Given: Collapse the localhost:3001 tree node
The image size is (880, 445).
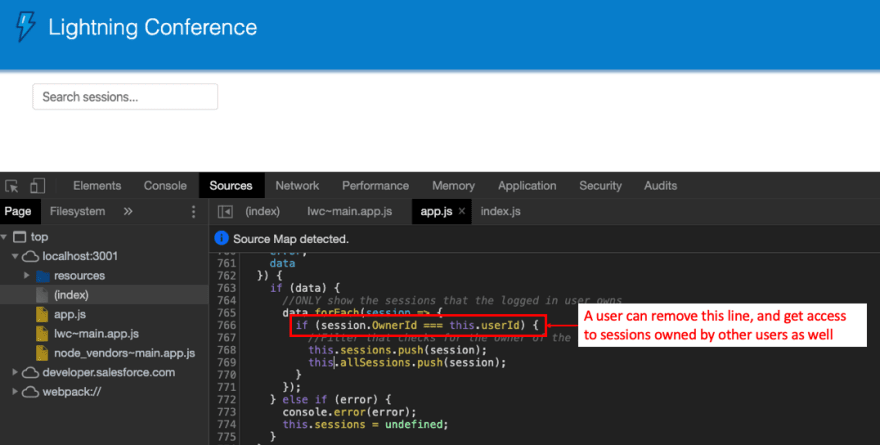Looking at the screenshot, I should (15, 256).
